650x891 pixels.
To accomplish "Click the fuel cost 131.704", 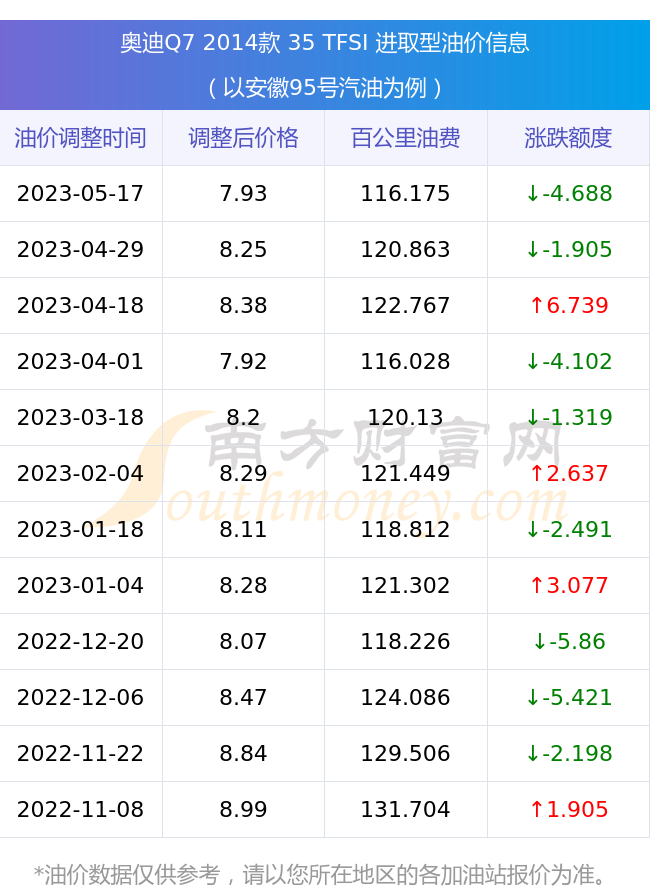I will 406,809.
